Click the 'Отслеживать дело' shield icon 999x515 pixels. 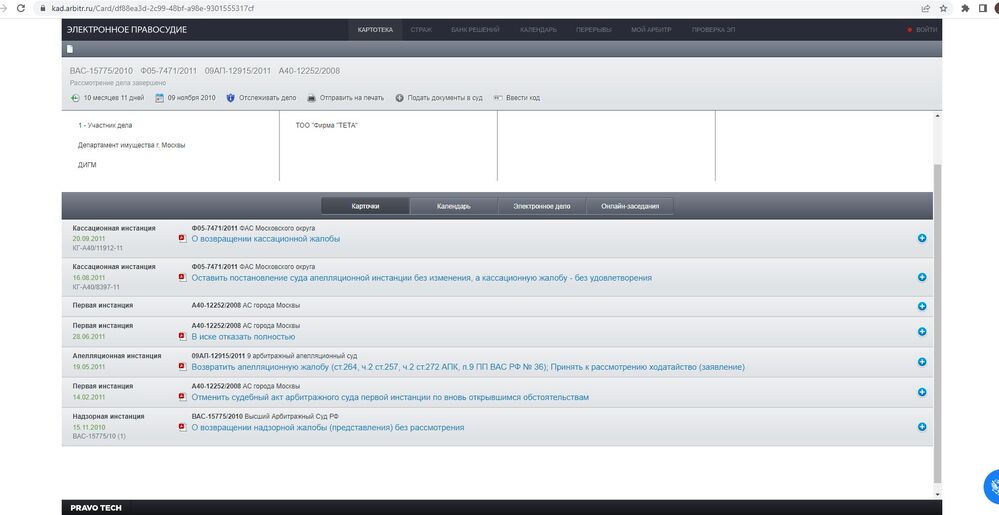point(231,98)
